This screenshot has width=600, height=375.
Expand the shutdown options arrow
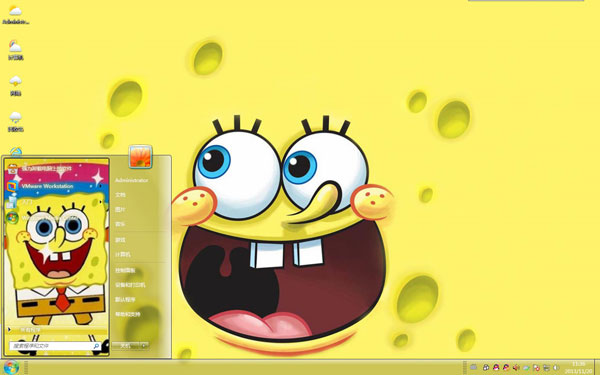click(x=144, y=346)
